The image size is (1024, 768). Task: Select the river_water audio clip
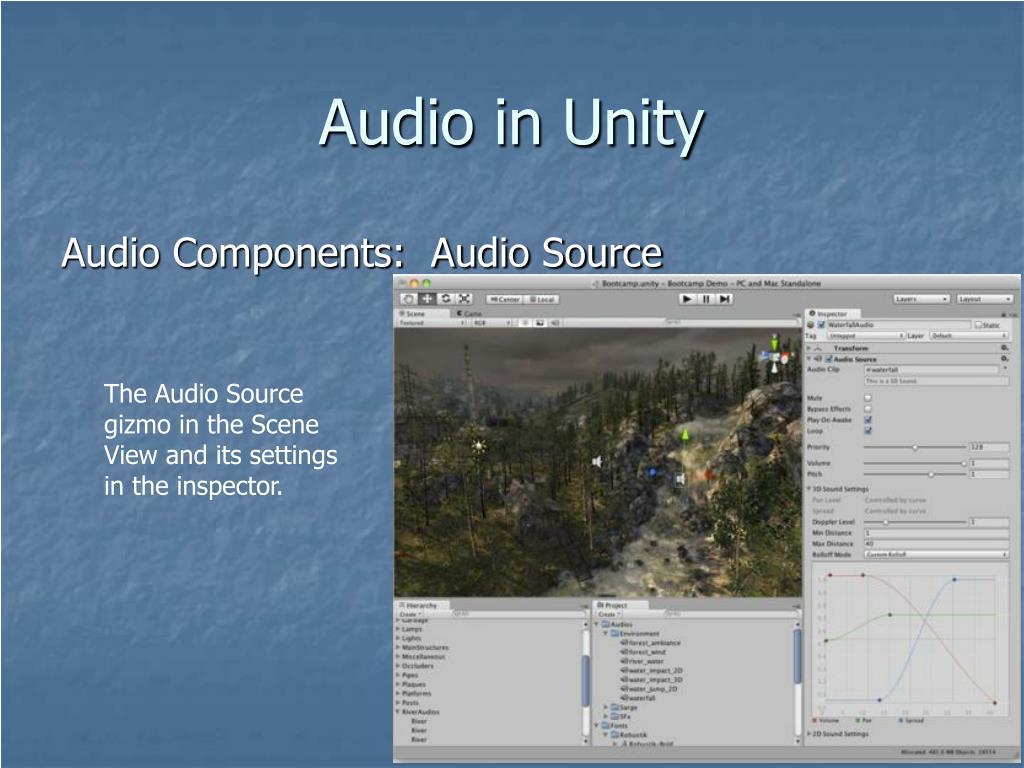click(642, 661)
